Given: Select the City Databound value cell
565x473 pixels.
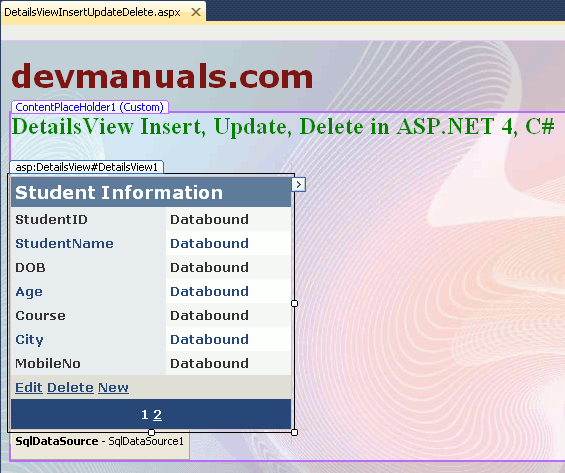Looking at the screenshot, I should (228, 339).
